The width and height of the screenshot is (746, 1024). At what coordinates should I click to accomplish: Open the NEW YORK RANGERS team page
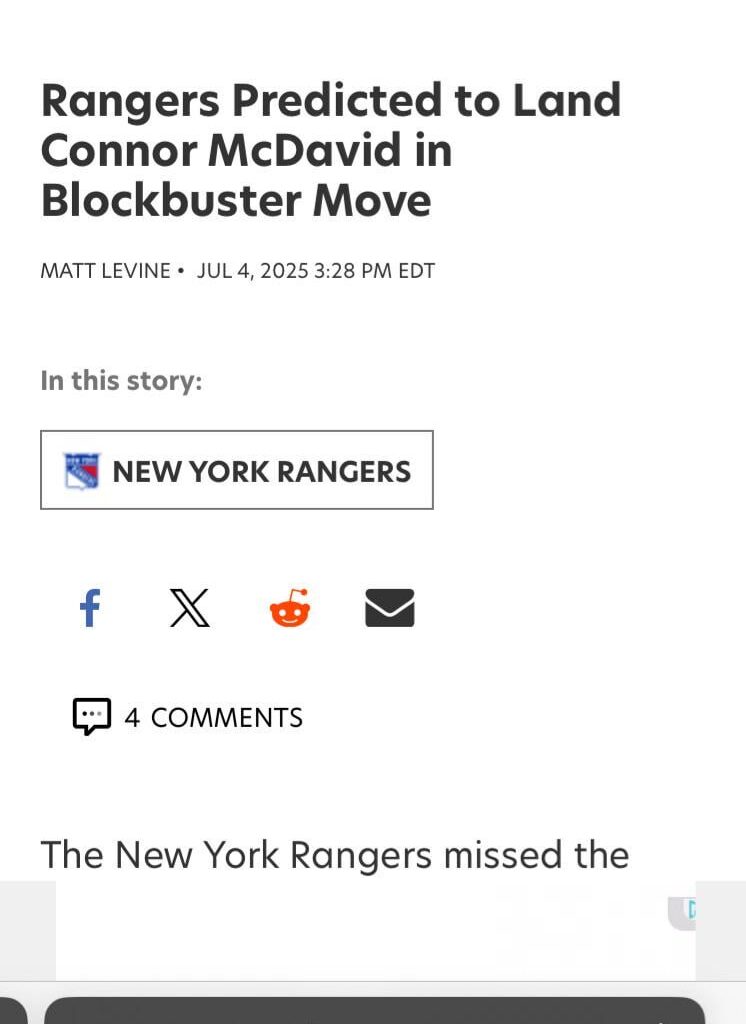[236, 470]
